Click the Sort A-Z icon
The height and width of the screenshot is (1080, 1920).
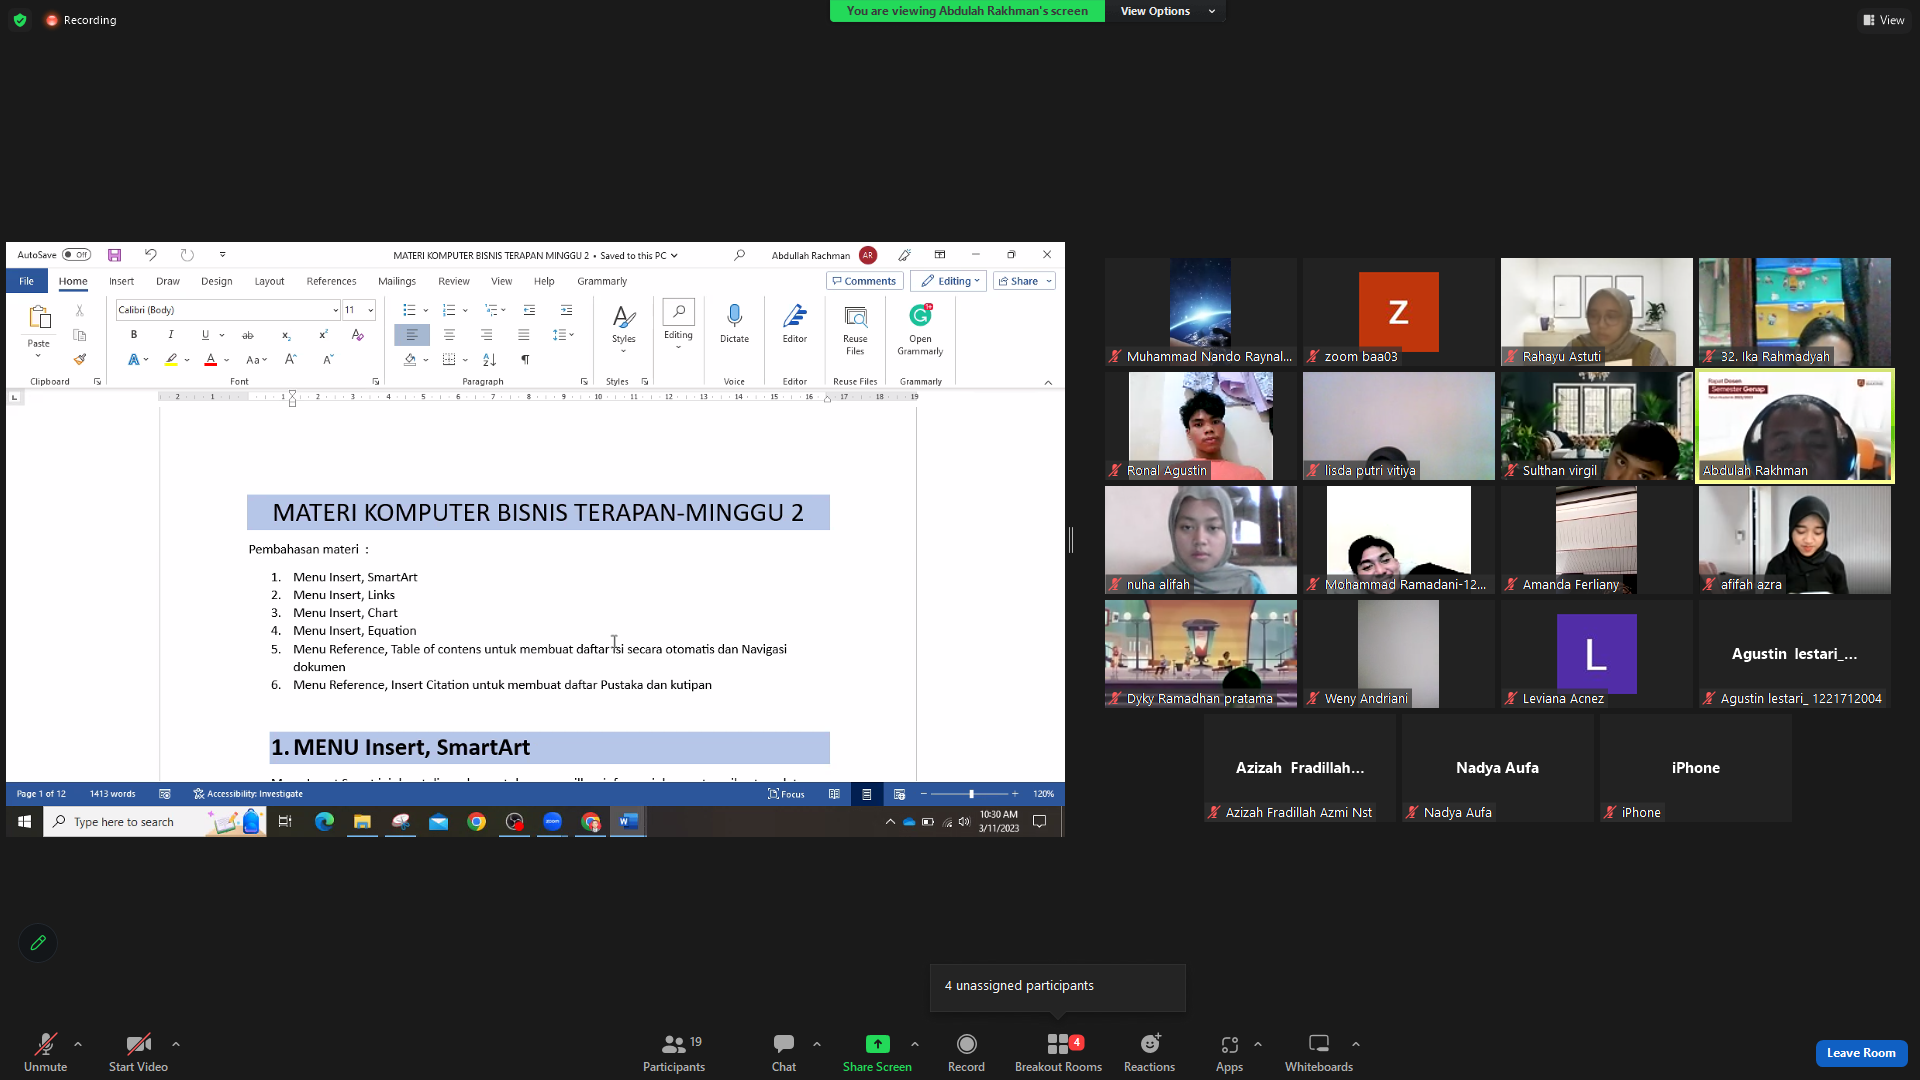click(489, 360)
